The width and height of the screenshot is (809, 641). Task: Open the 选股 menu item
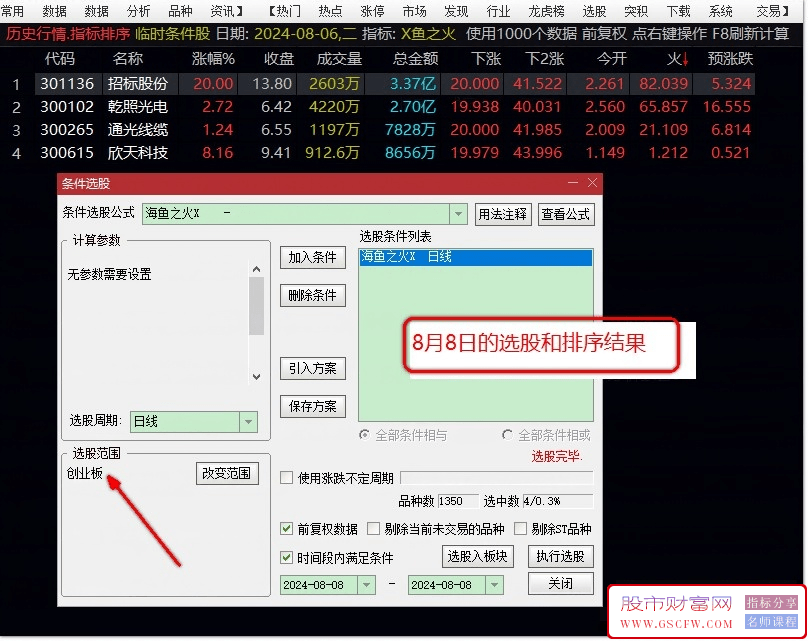594,11
